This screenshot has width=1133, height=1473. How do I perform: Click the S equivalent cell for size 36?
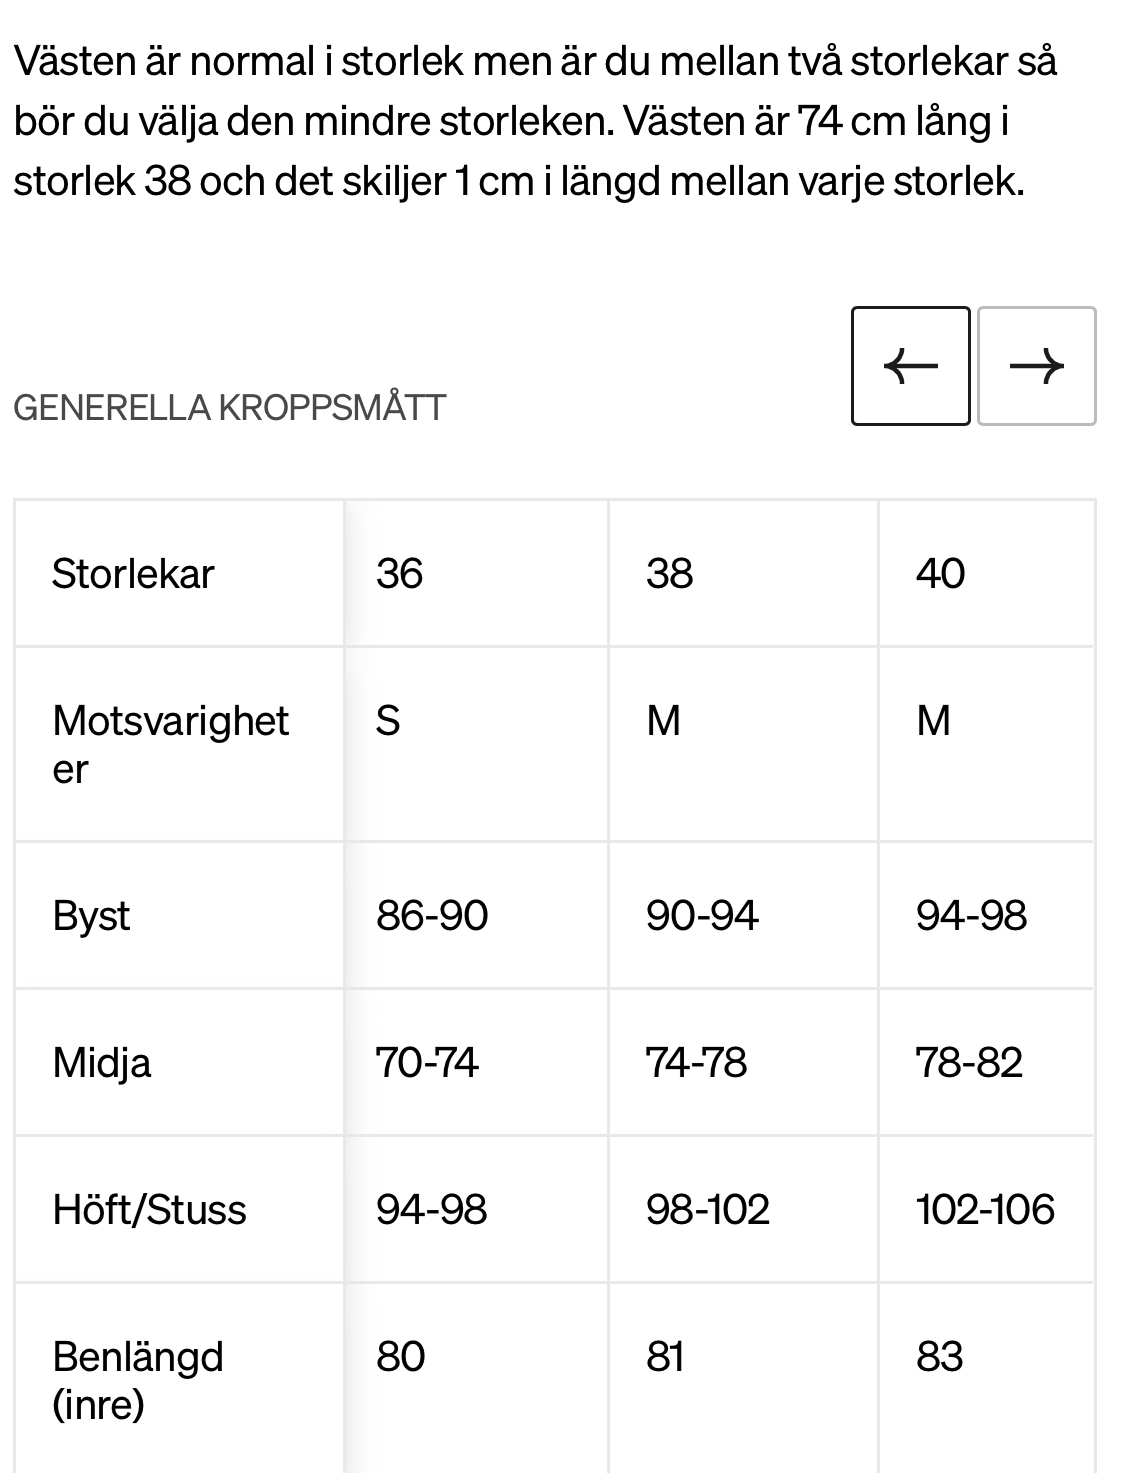tap(476, 744)
